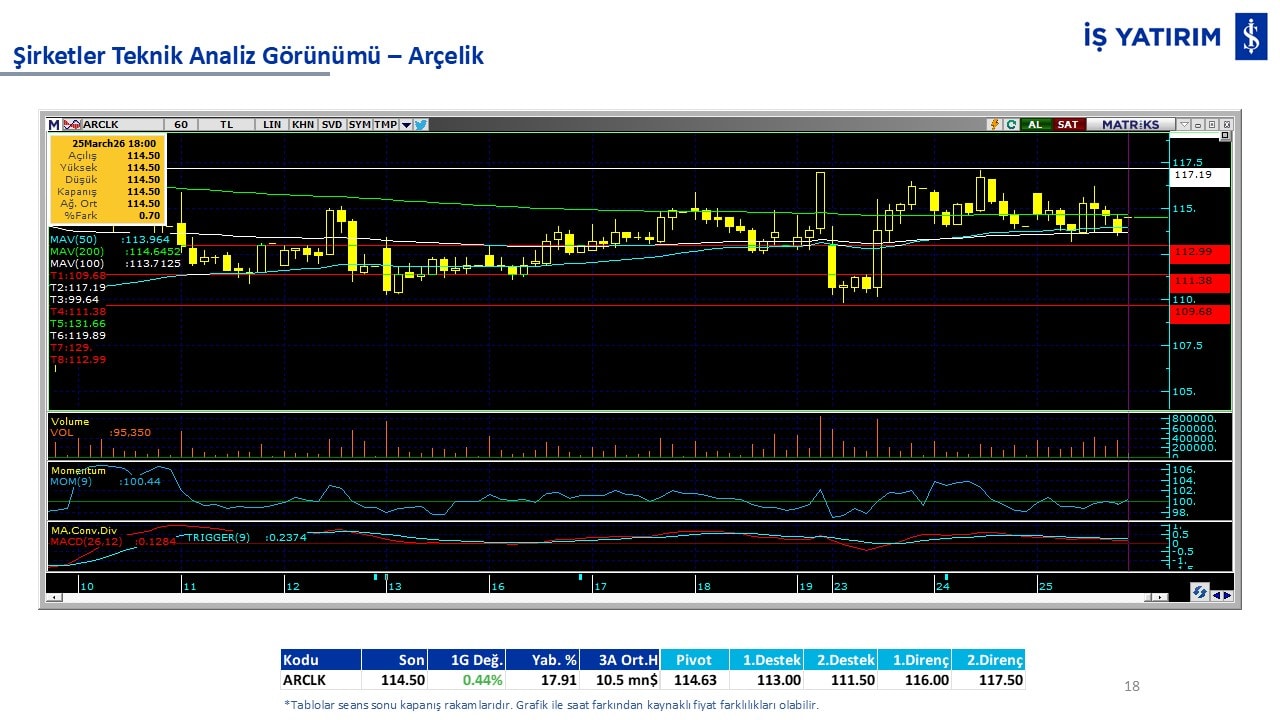Click the Matriks M logo icon

click(54, 125)
